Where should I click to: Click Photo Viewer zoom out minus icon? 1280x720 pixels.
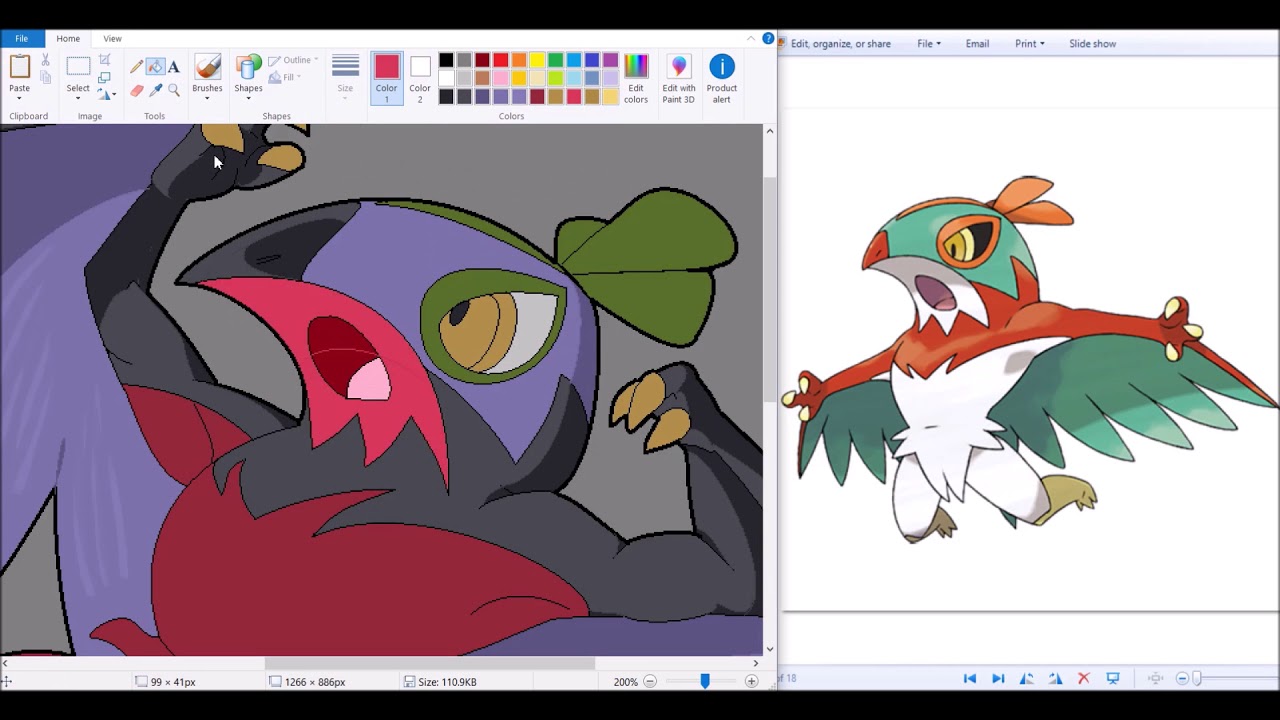(1183, 678)
